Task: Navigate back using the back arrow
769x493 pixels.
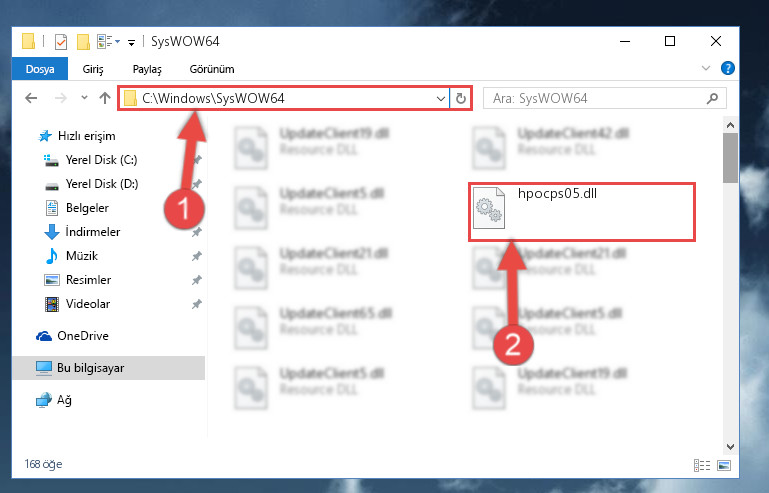Action: click(31, 98)
